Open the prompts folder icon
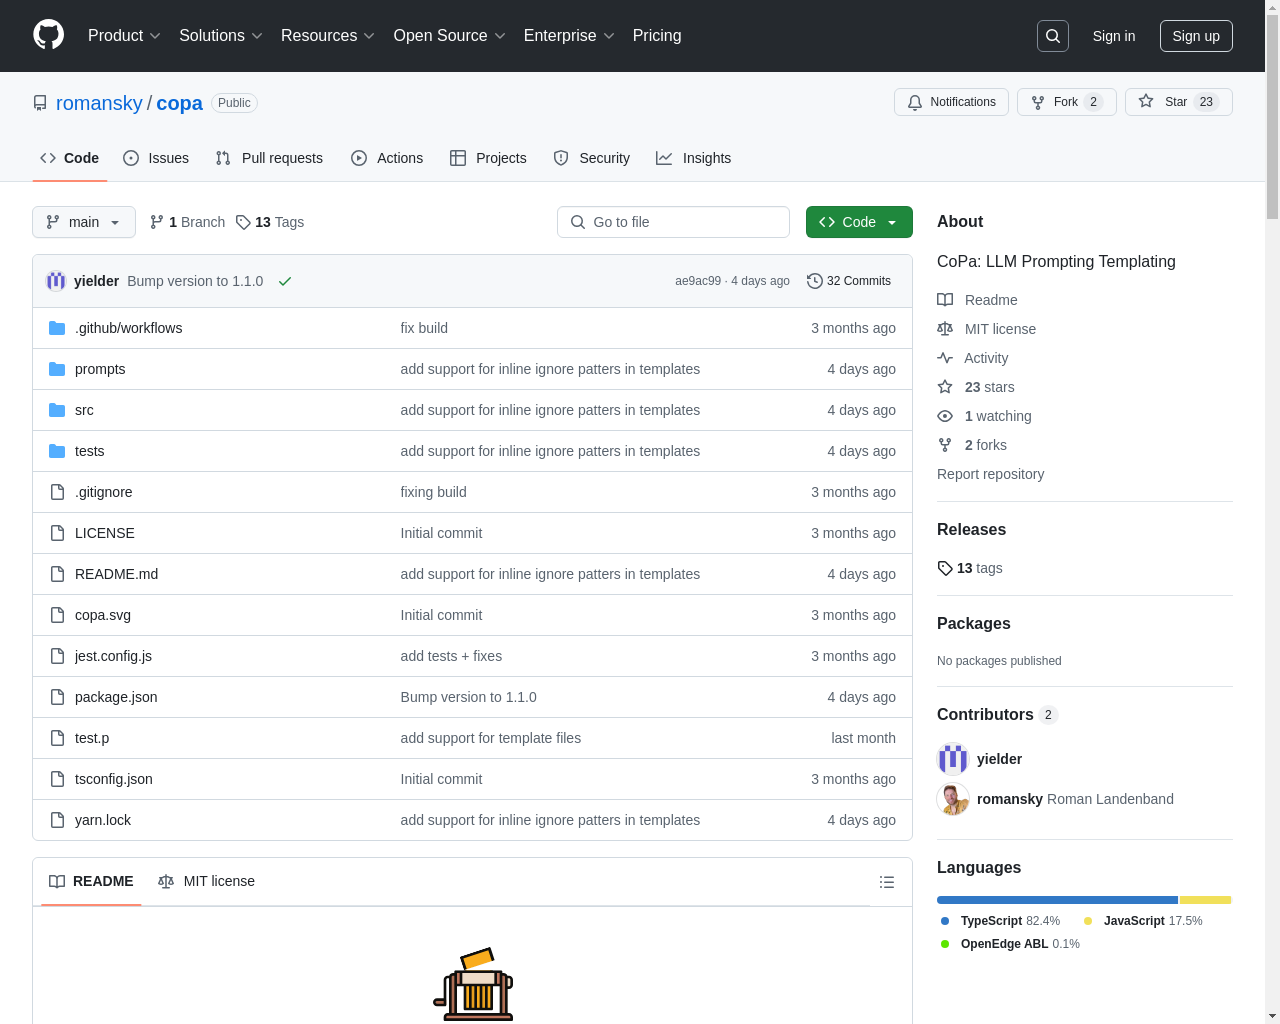Screen dimensions: 1280x1024 (x=57, y=369)
